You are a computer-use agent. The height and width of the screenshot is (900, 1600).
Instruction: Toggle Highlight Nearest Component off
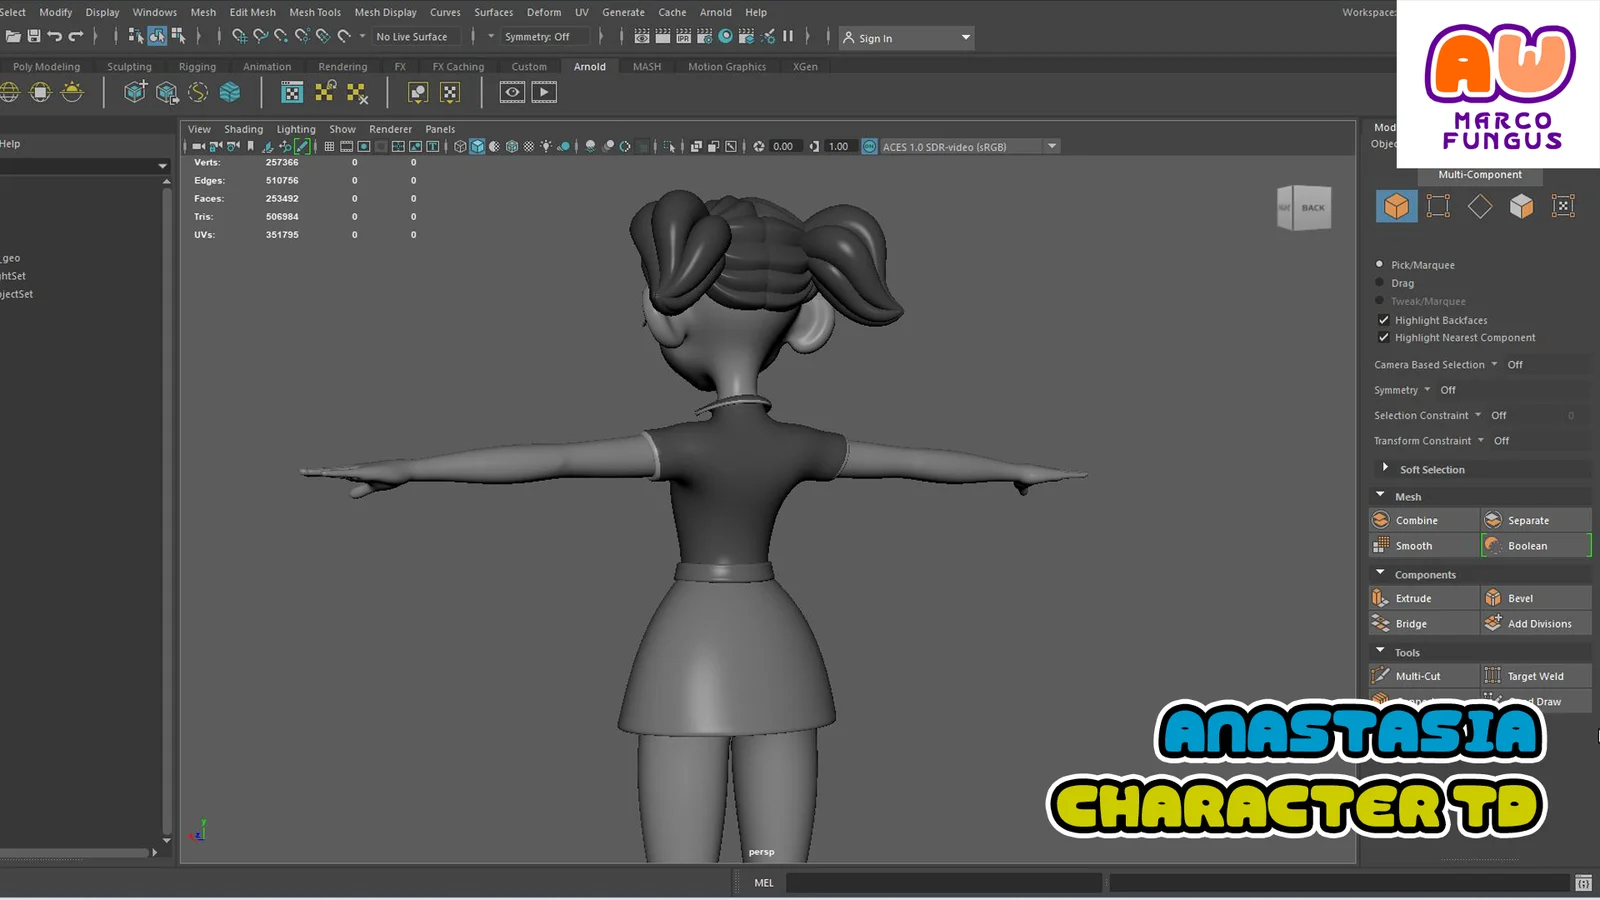(x=1384, y=337)
